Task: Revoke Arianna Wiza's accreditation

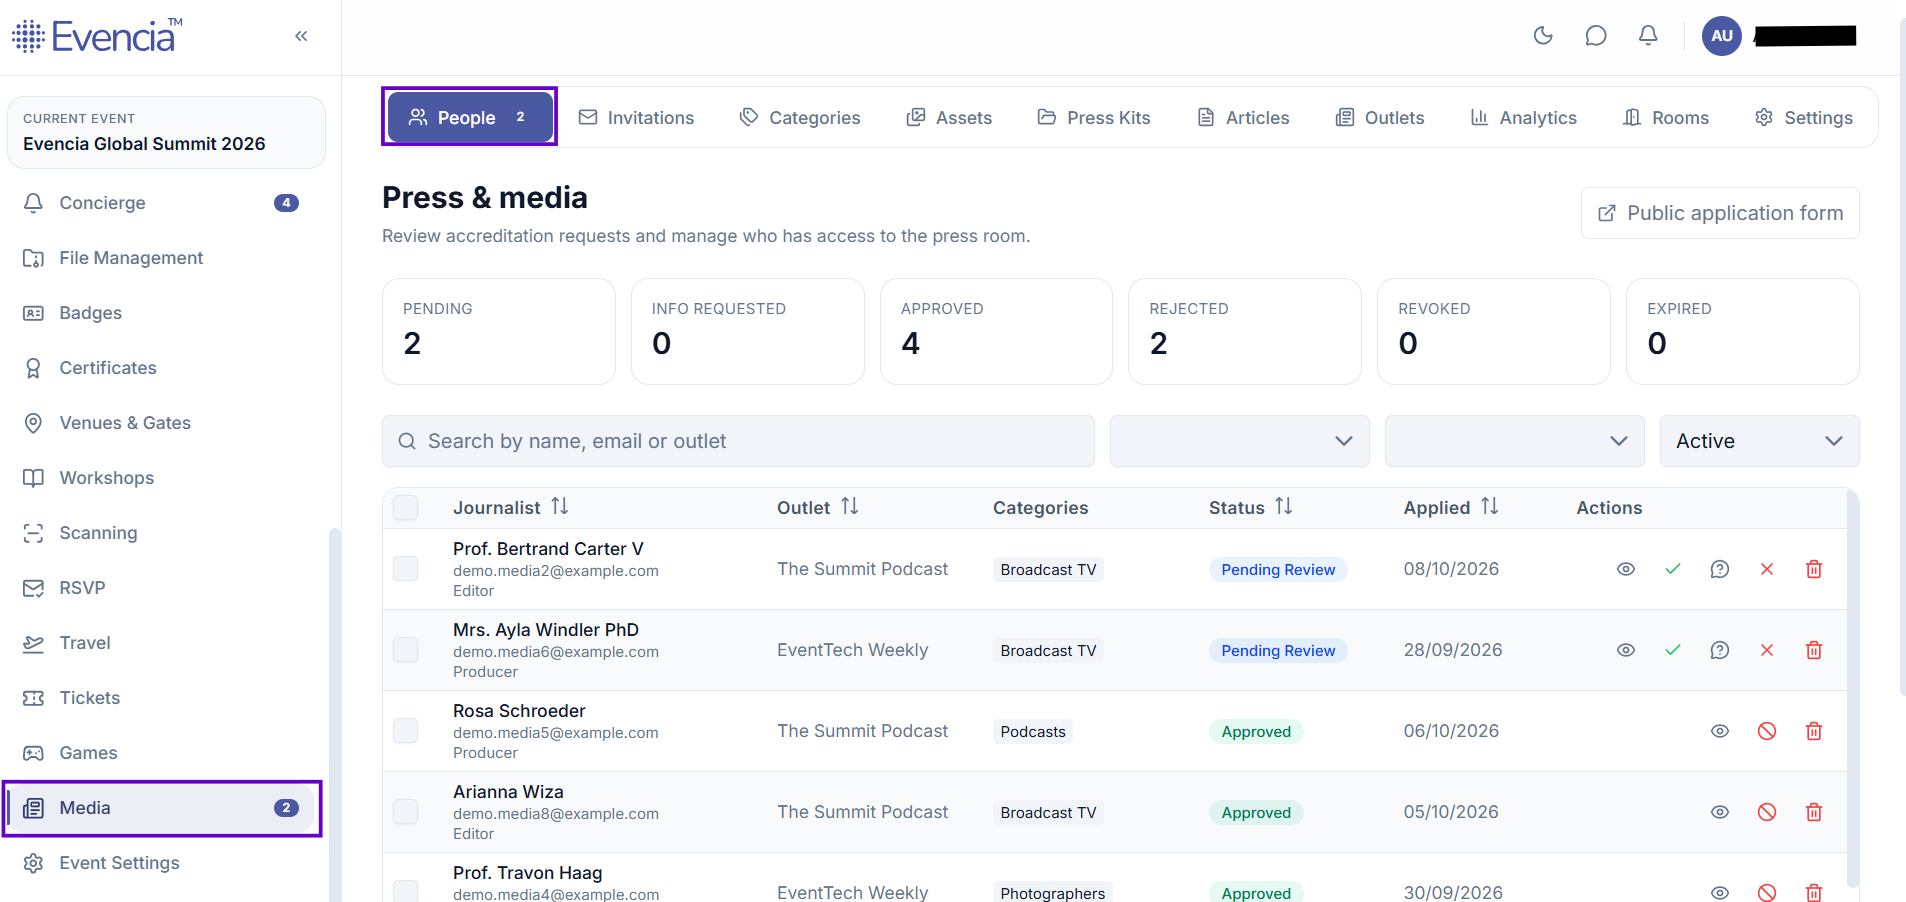Action: point(1767,812)
